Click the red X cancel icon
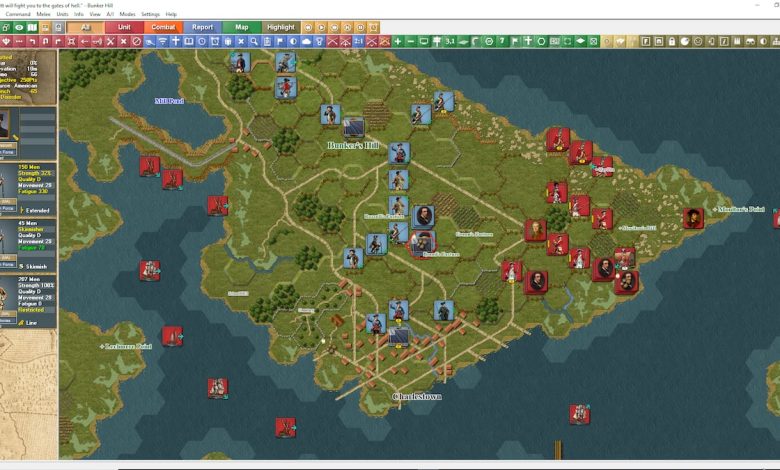 coord(123,42)
